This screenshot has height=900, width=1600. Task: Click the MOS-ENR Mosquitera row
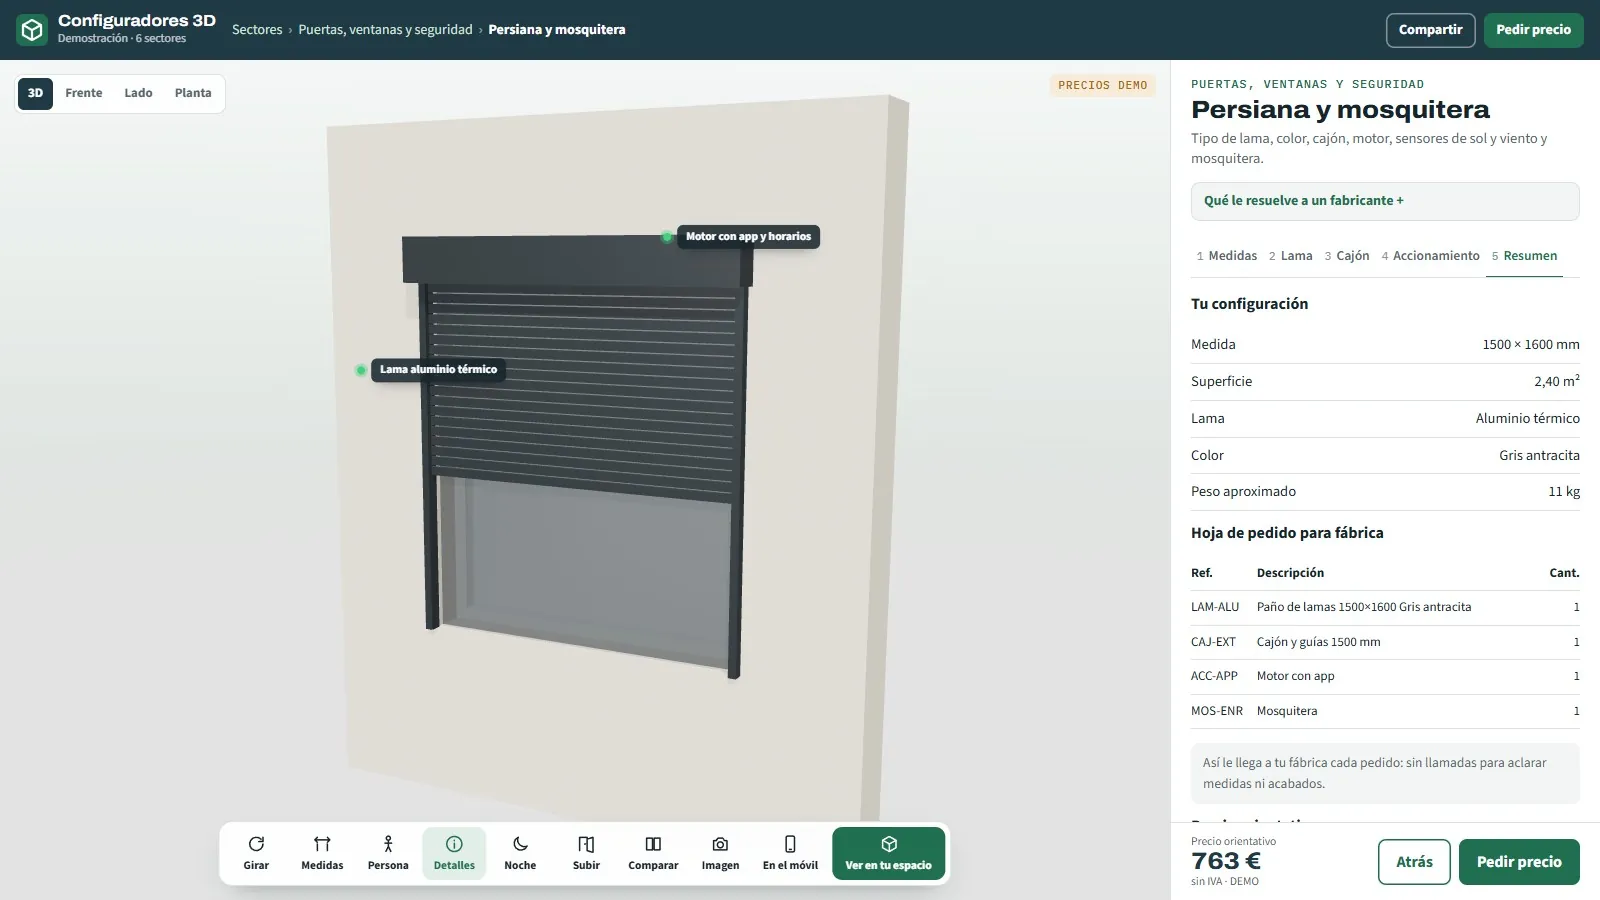[x=1385, y=711]
